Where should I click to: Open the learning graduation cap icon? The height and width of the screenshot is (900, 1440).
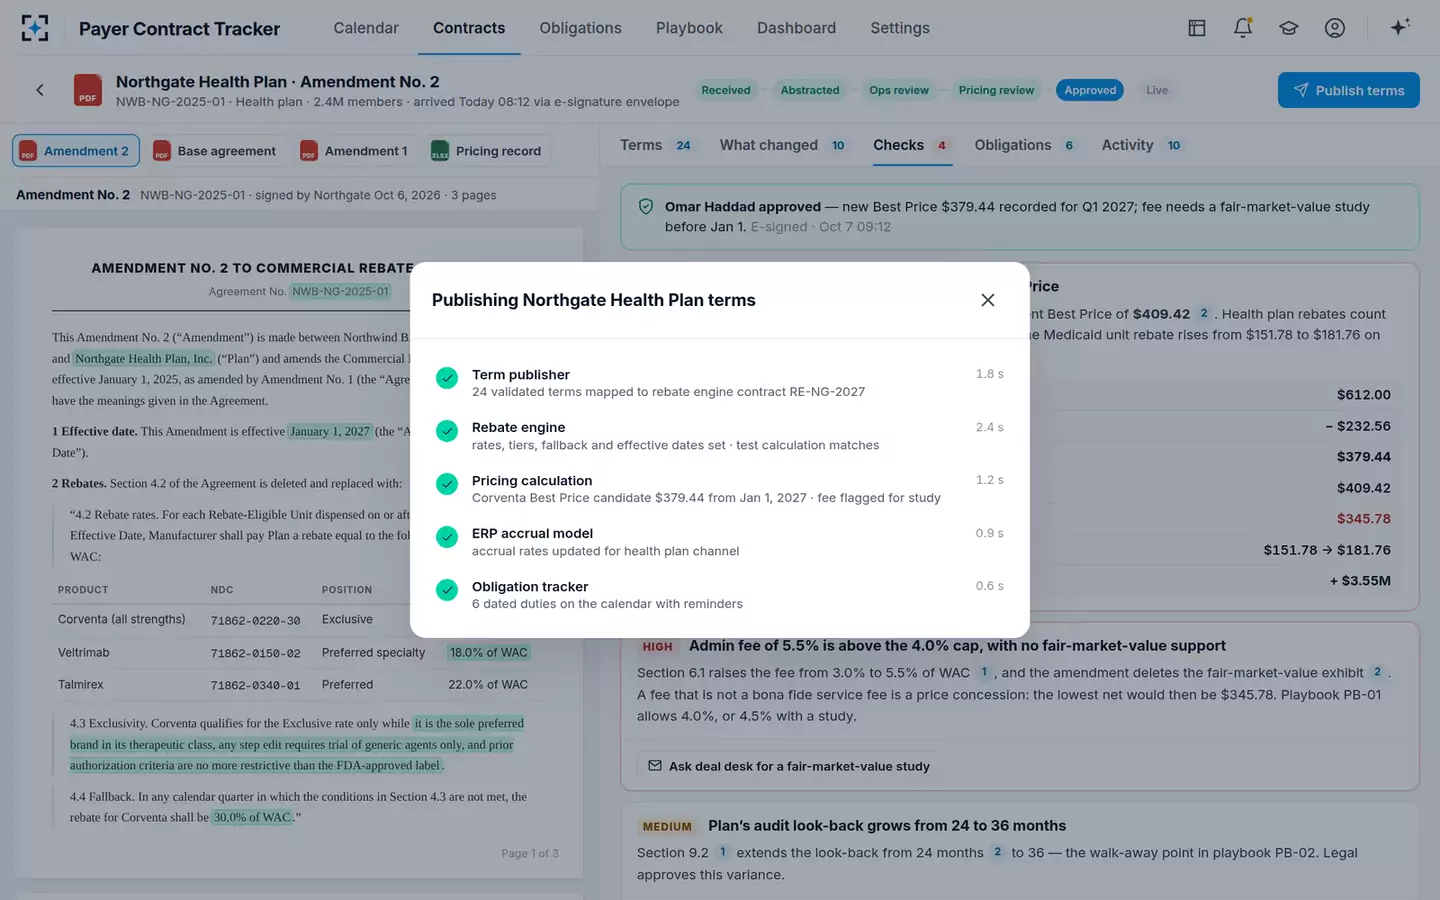(x=1289, y=28)
